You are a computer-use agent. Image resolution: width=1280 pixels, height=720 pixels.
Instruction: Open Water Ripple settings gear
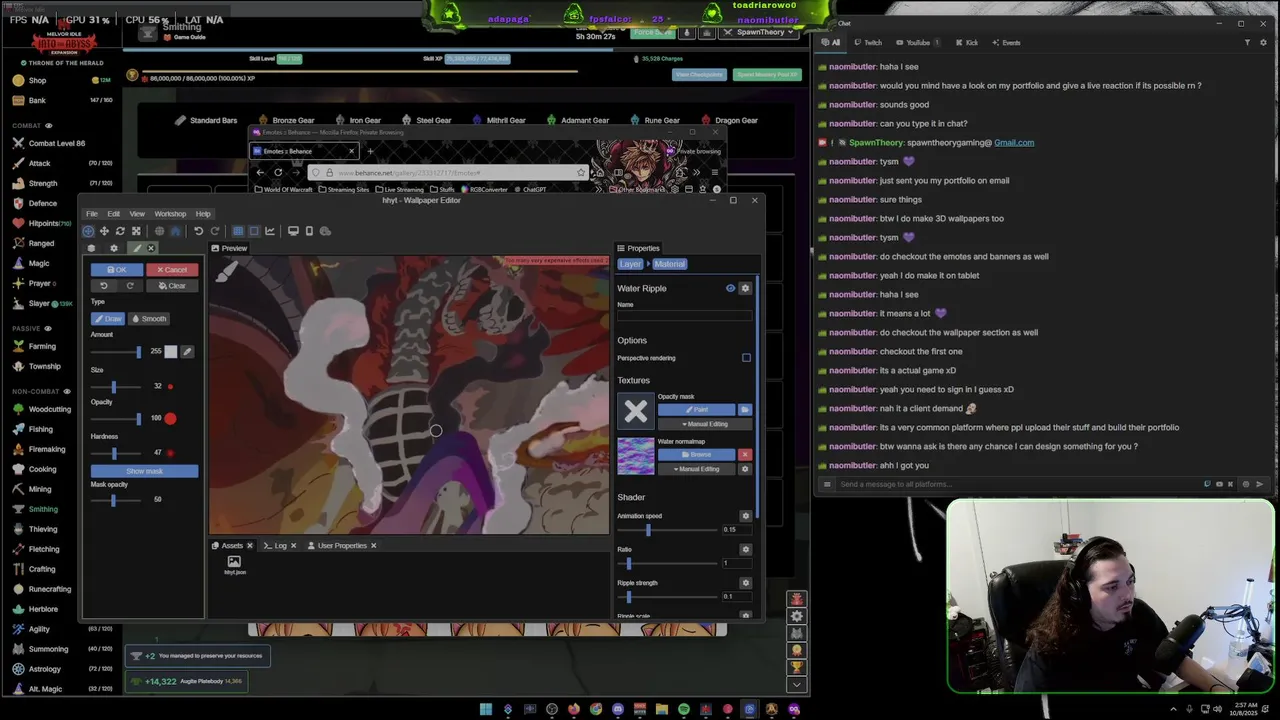(745, 288)
